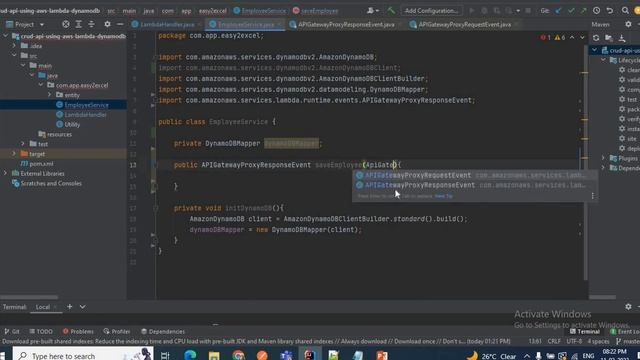Go to next highlighted error arrow
Screen dimensions: 640x360
point(582,38)
